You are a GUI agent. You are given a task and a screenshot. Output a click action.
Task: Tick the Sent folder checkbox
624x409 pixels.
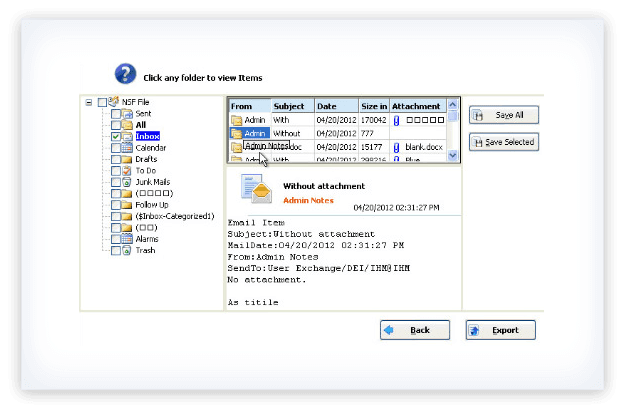coord(116,113)
